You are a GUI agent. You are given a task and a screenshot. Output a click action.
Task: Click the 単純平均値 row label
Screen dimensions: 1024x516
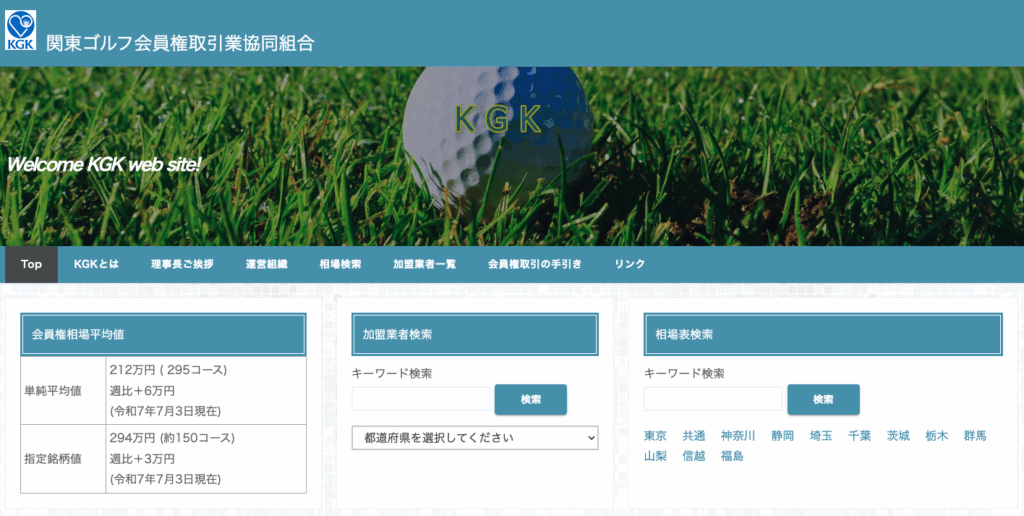click(53, 391)
